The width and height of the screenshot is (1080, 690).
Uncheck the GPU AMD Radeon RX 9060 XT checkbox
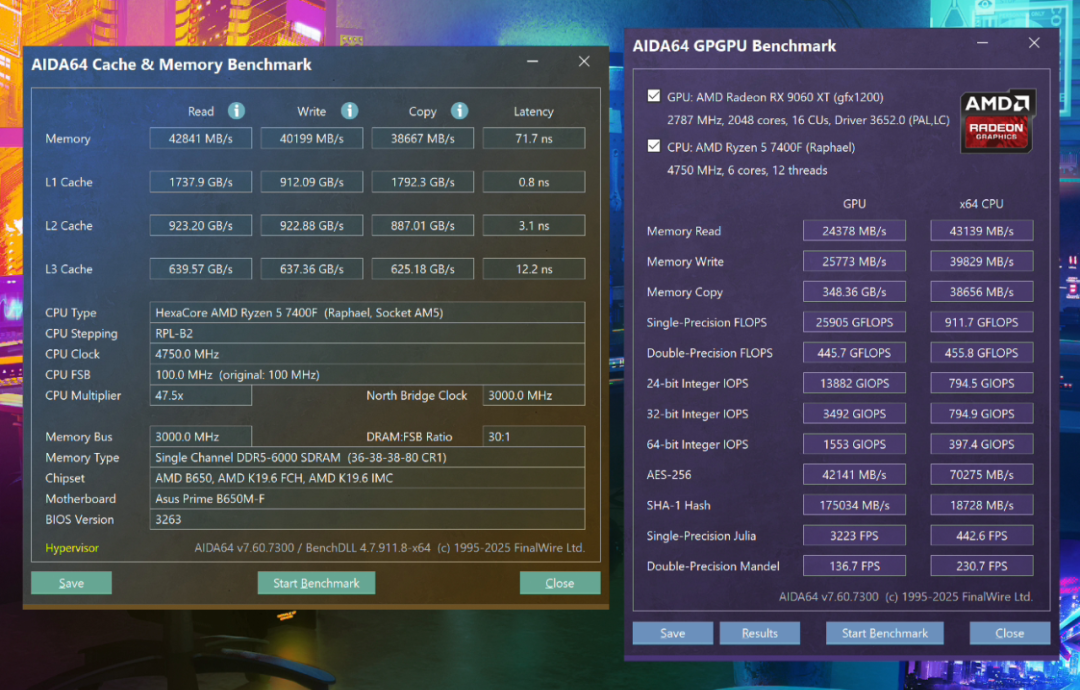coord(654,96)
